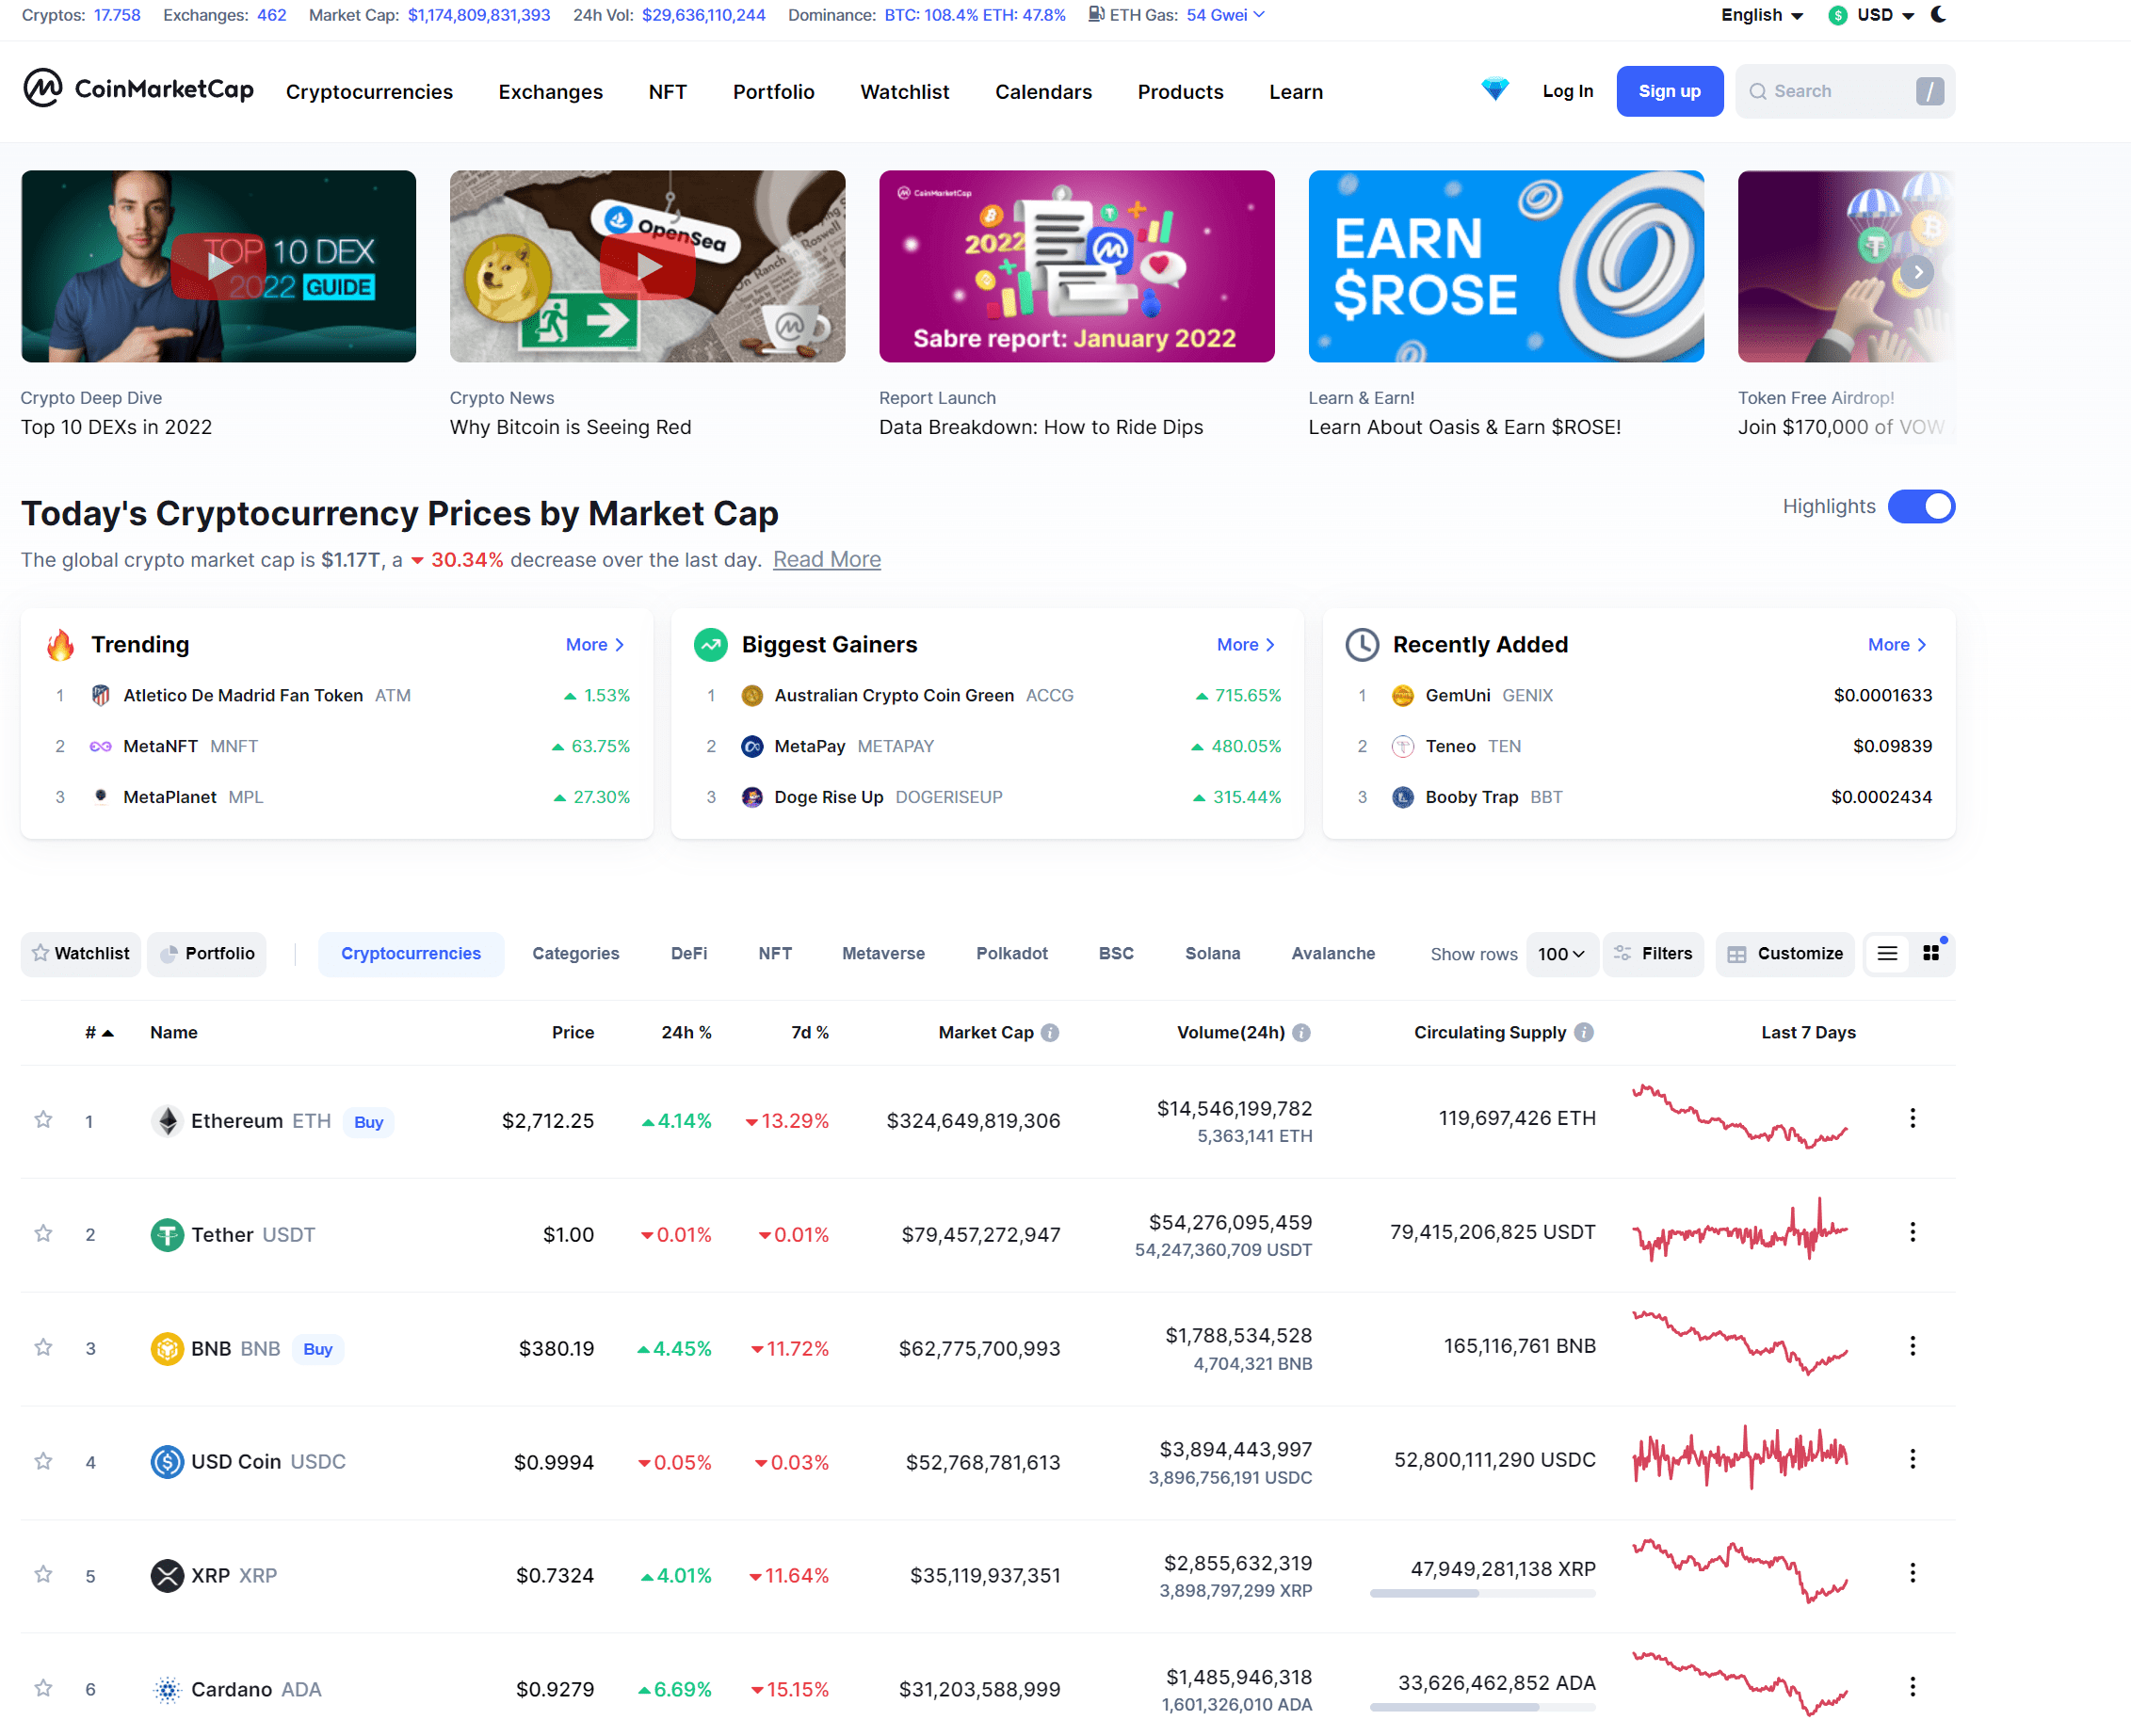Click the Tether coin logo
This screenshot has height=1736, width=2131.
click(x=167, y=1234)
